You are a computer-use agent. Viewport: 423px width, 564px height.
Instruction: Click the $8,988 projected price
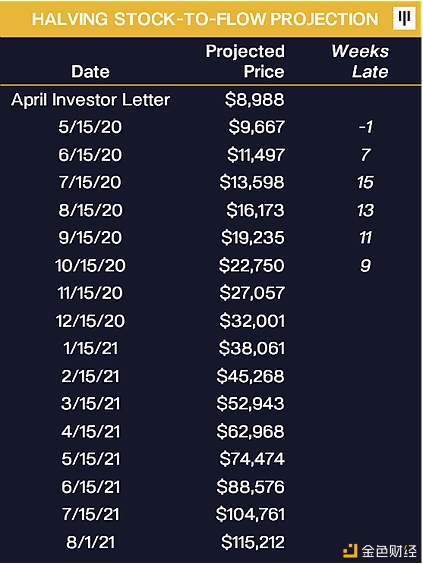pyautogui.click(x=255, y=99)
